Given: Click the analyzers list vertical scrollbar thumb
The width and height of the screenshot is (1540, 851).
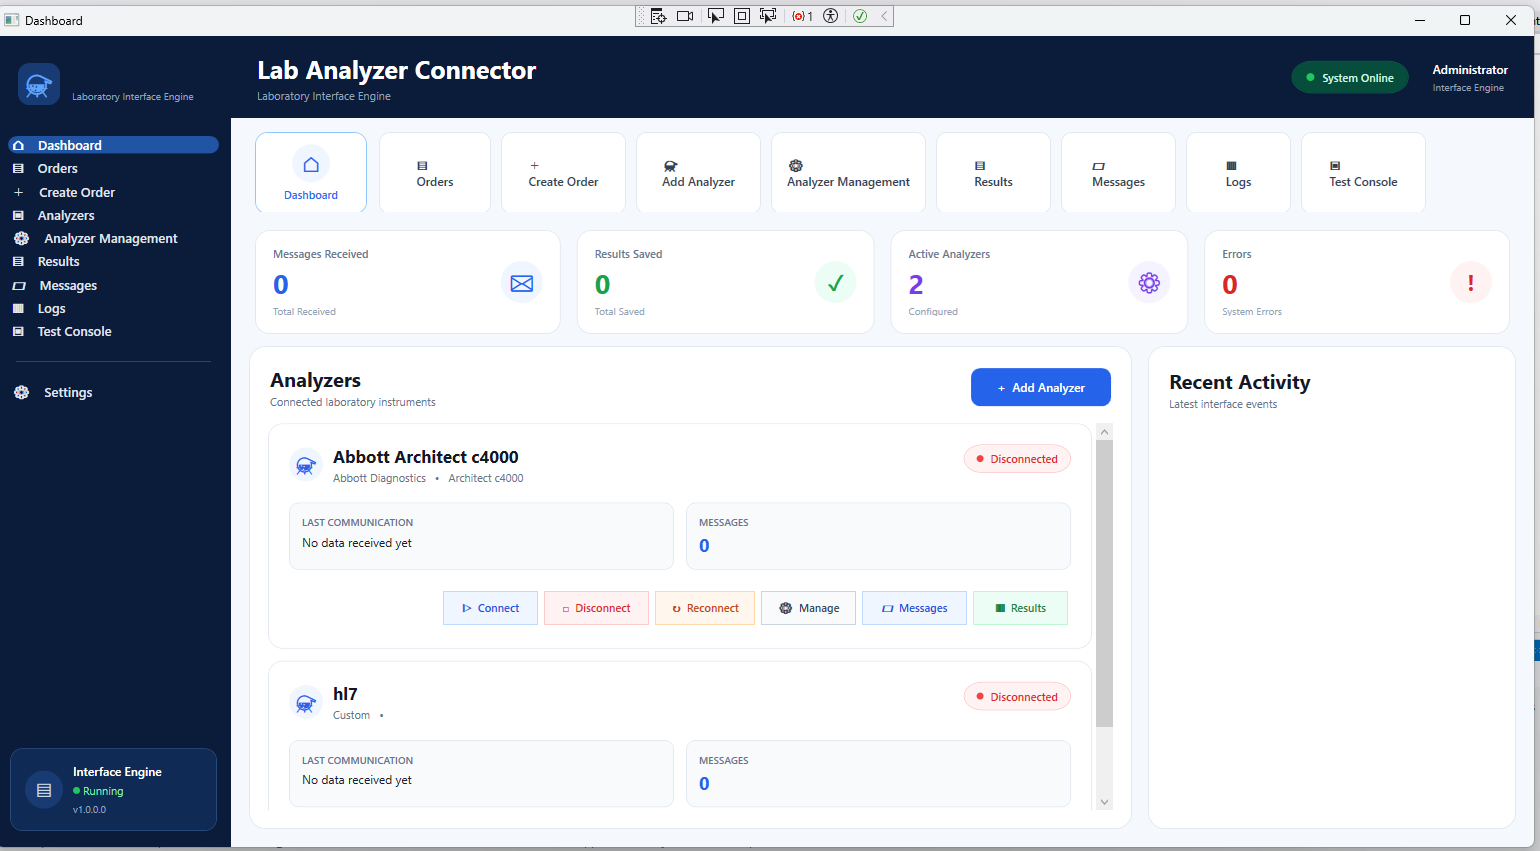Looking at the screenshot, I should 1104,582.
